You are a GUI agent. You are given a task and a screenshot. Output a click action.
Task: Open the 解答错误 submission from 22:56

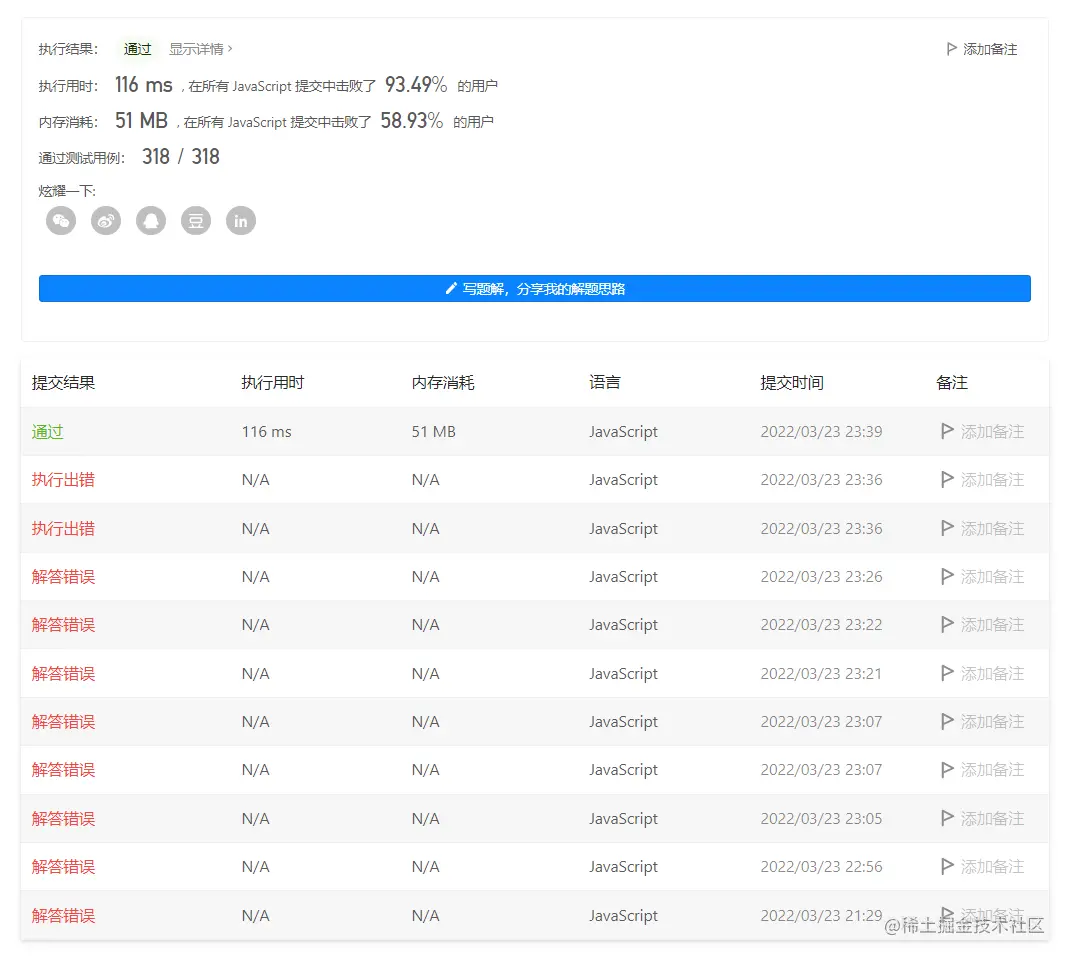click(63, 867)
